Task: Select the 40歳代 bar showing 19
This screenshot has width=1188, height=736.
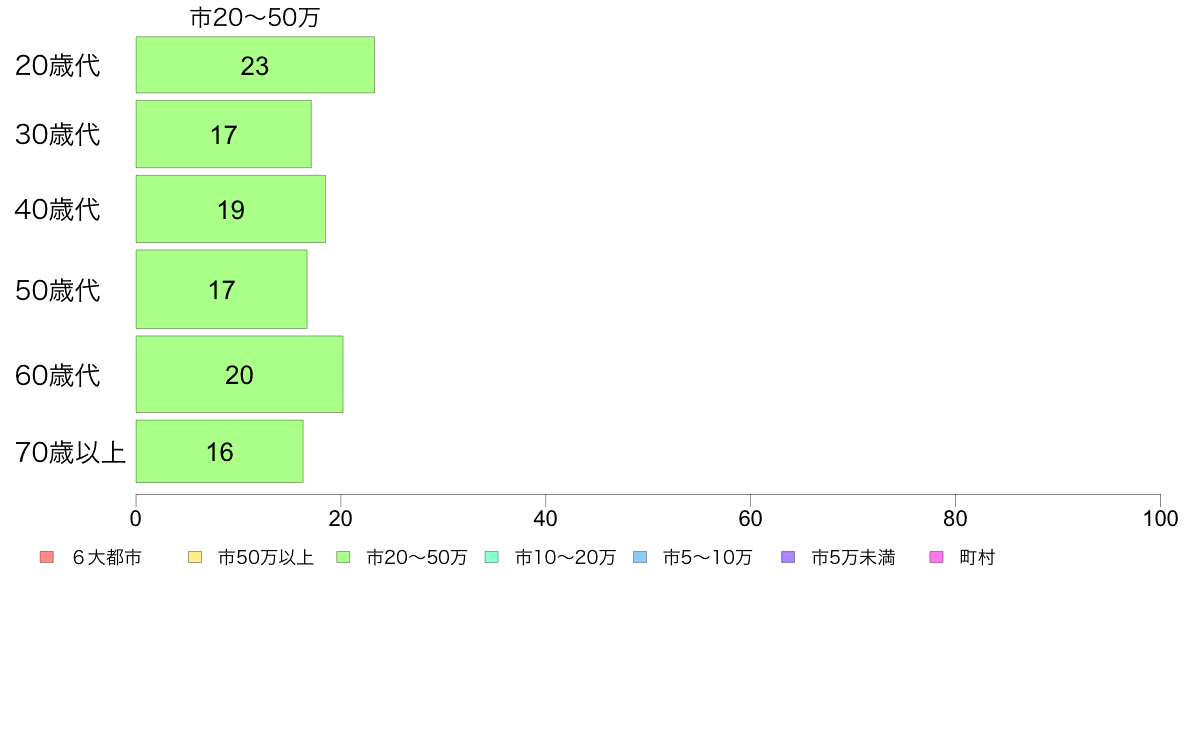Action: 231,209
